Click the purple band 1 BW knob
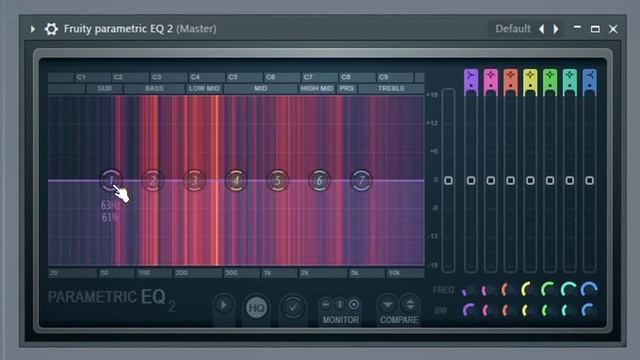640x360 pixels. point(469,311)
